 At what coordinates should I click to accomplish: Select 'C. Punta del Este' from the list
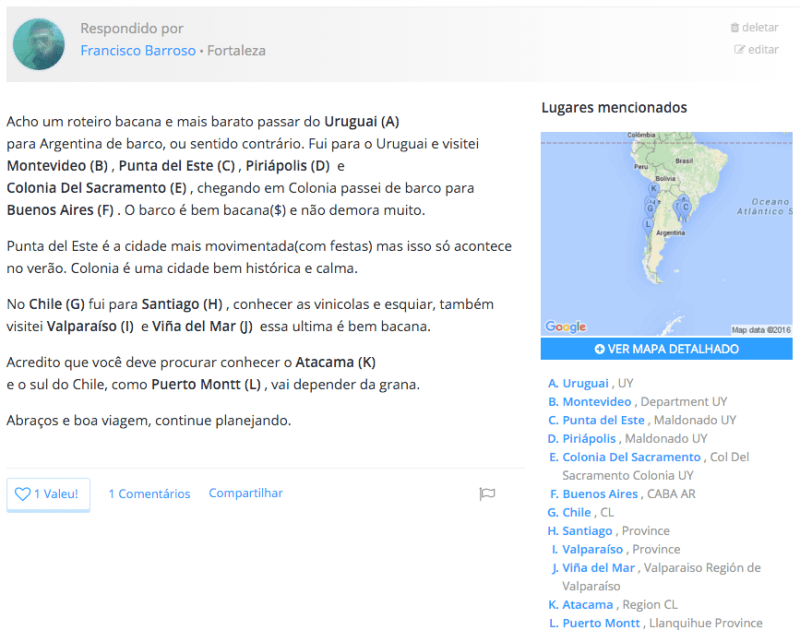coord(594,420)
